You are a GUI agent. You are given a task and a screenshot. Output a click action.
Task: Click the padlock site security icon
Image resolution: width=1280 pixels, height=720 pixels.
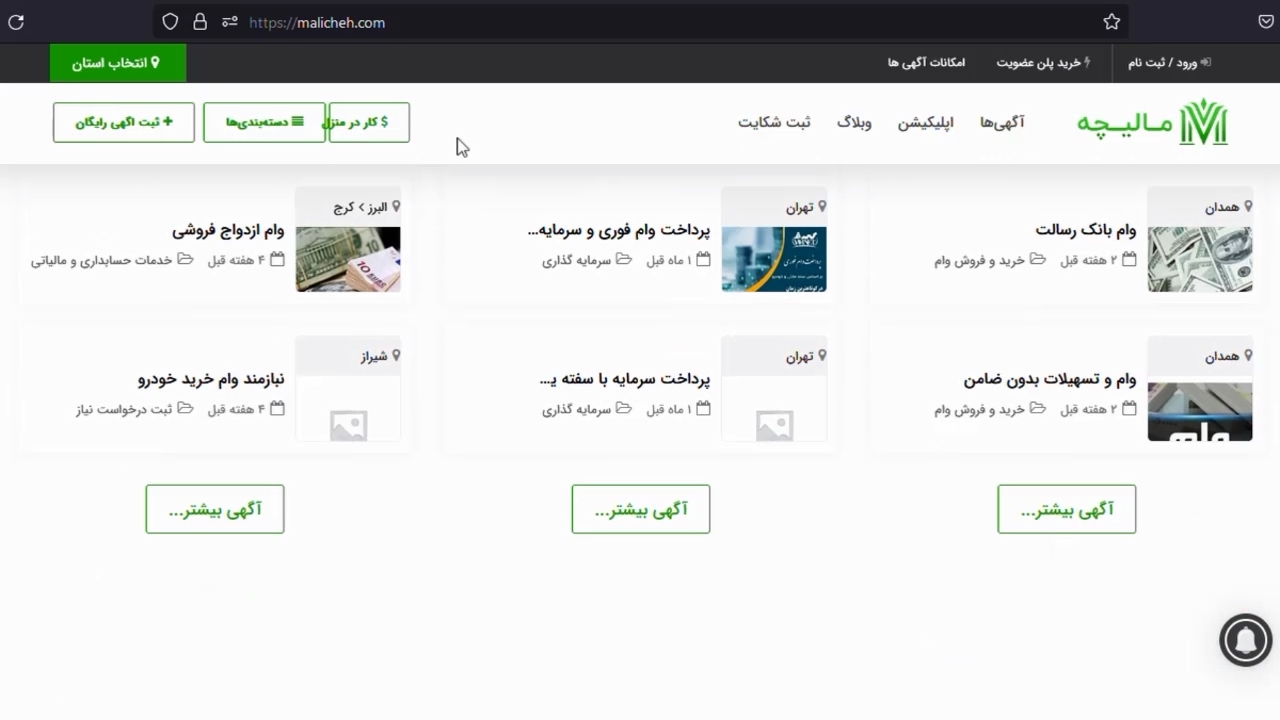(200, 22)
